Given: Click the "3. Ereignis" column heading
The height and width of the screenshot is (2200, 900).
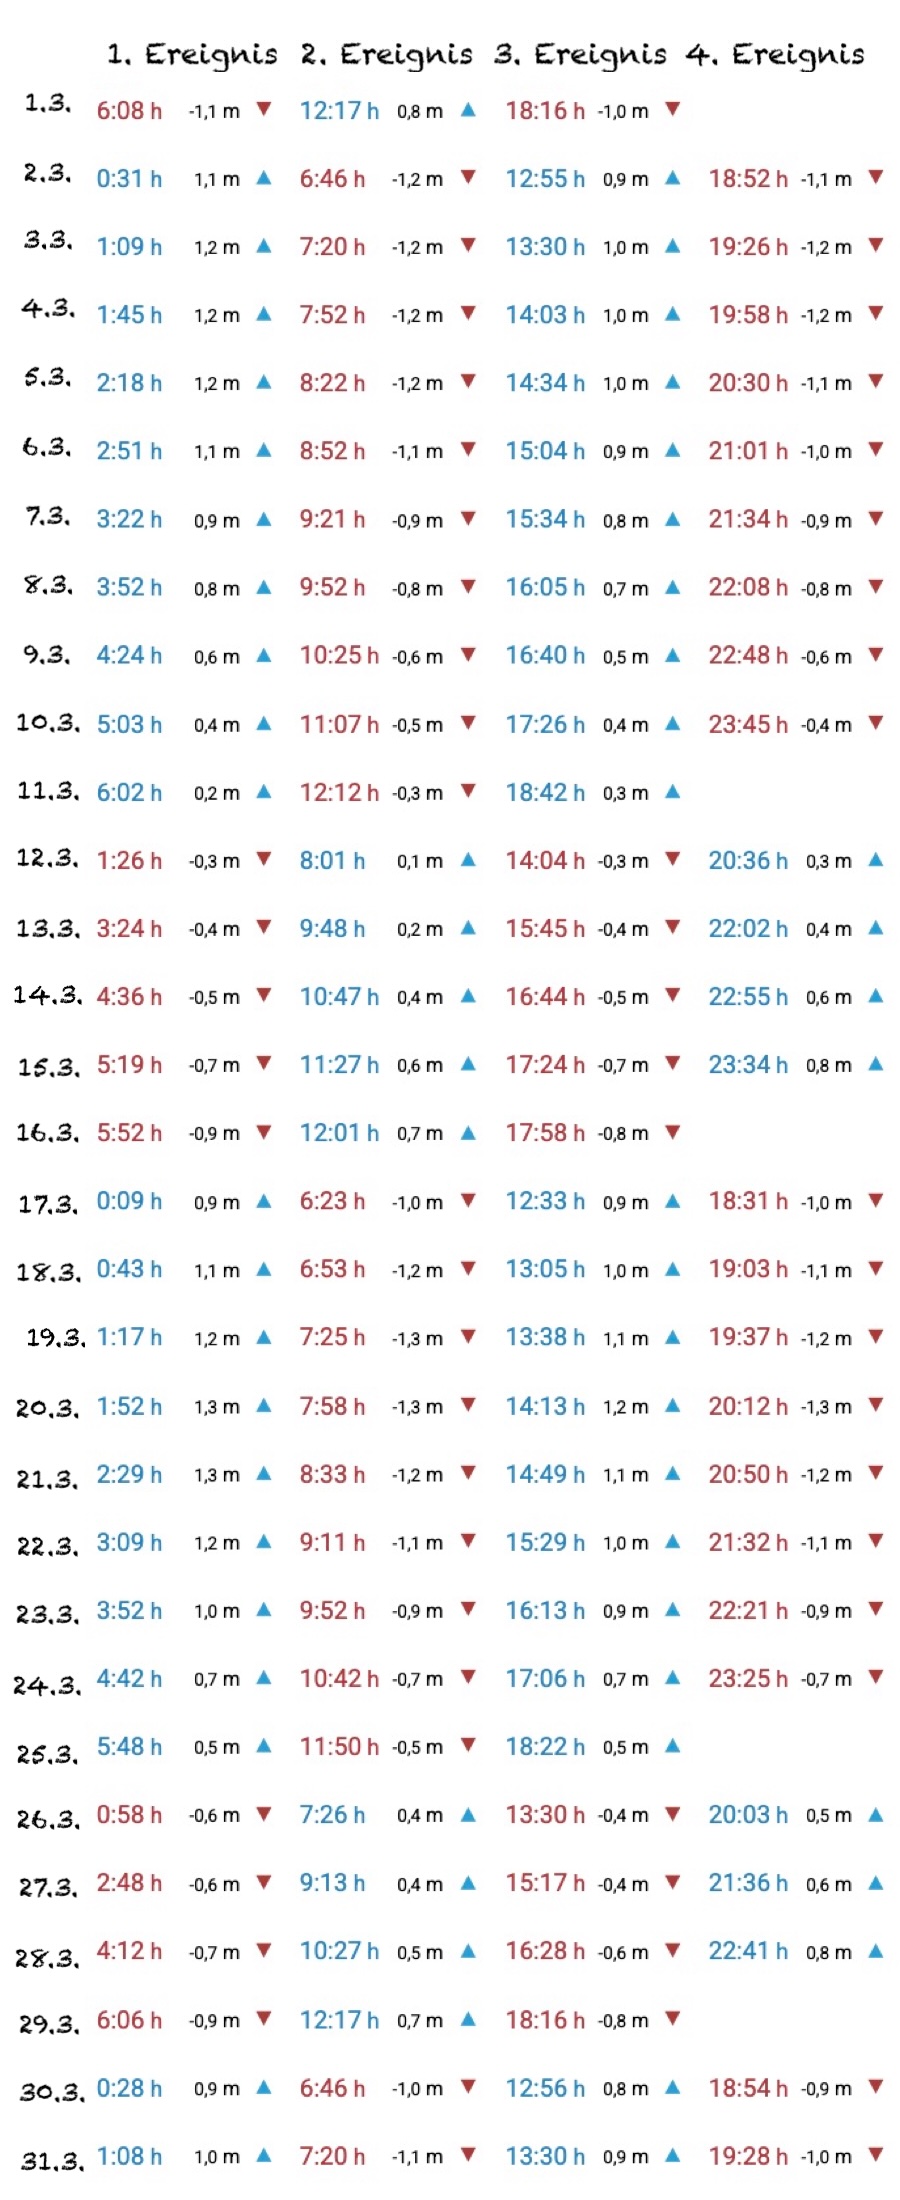Looking at the screenshot, I should tap(580, 54).
